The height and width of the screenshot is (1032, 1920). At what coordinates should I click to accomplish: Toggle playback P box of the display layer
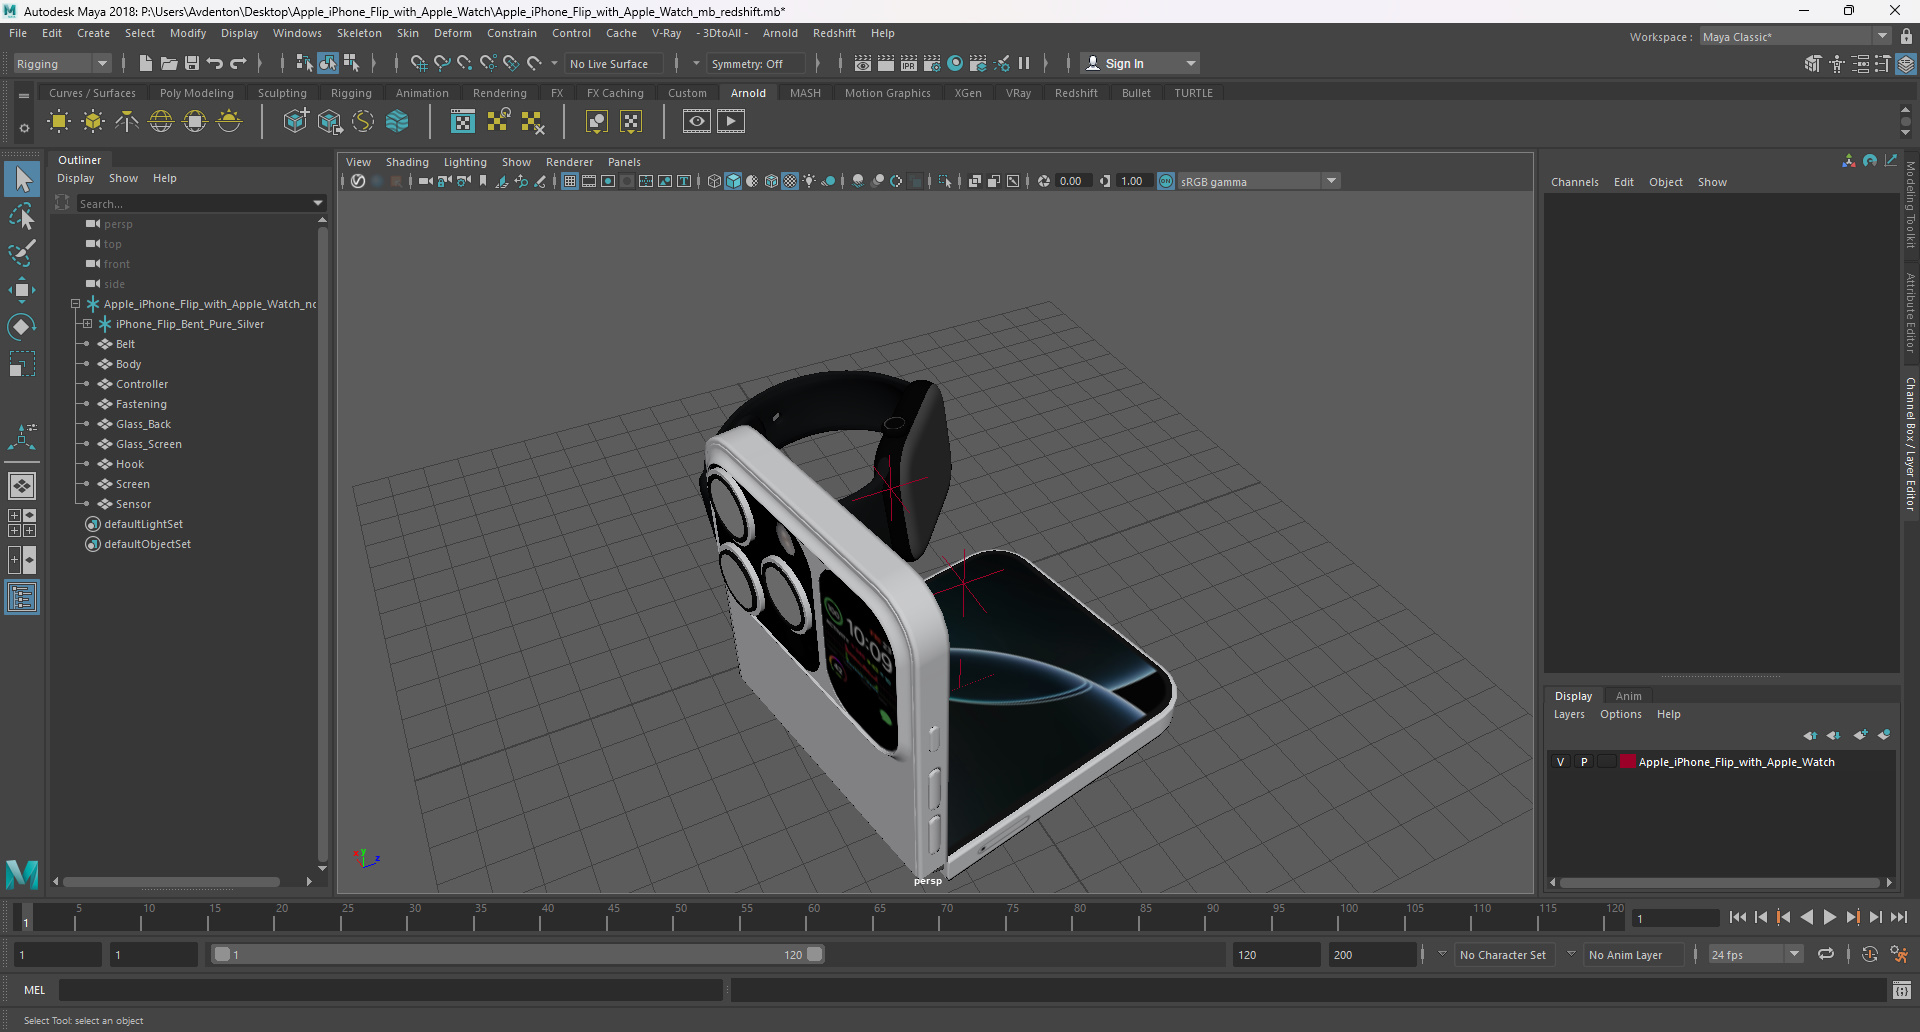[1584, 762]
